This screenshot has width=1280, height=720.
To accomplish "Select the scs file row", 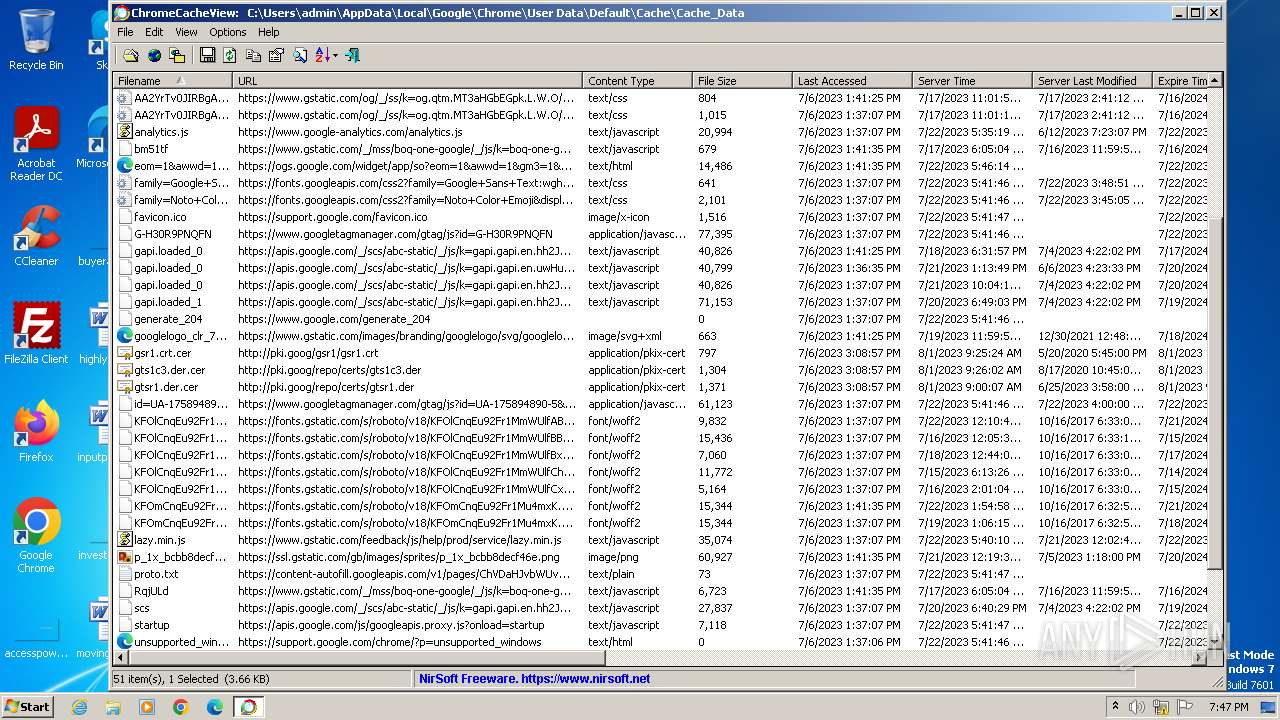I will pyautogui.click(x=661, y=608).
